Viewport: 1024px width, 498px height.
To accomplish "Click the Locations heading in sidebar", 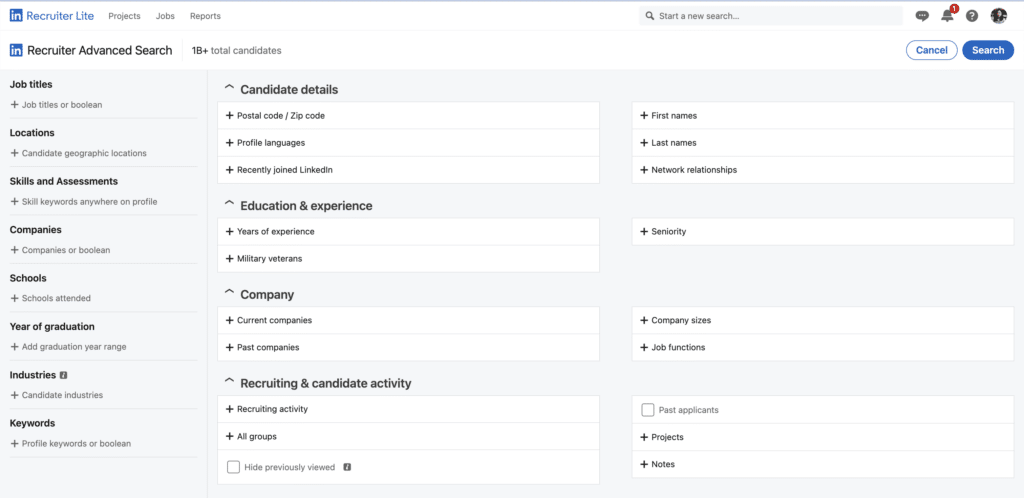I will [32, 132].
